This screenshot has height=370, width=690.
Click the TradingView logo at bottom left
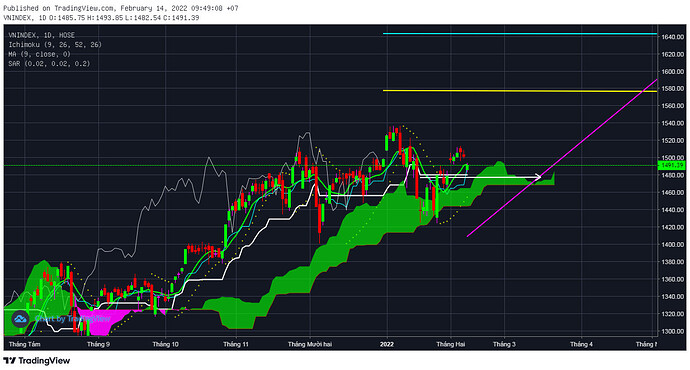(37, 361)
